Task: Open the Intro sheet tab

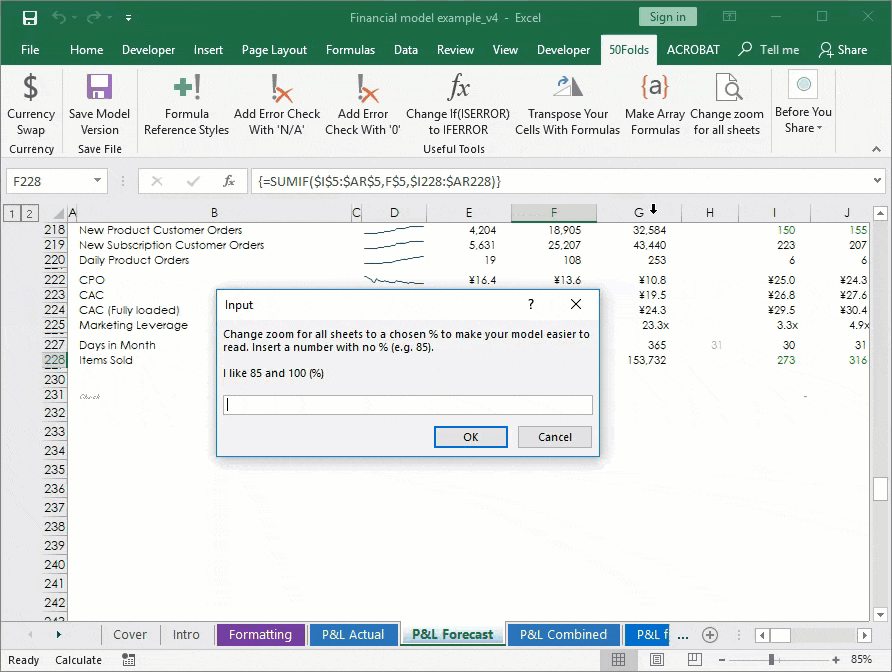Action: pyautogui.click(x=186, y=634)
